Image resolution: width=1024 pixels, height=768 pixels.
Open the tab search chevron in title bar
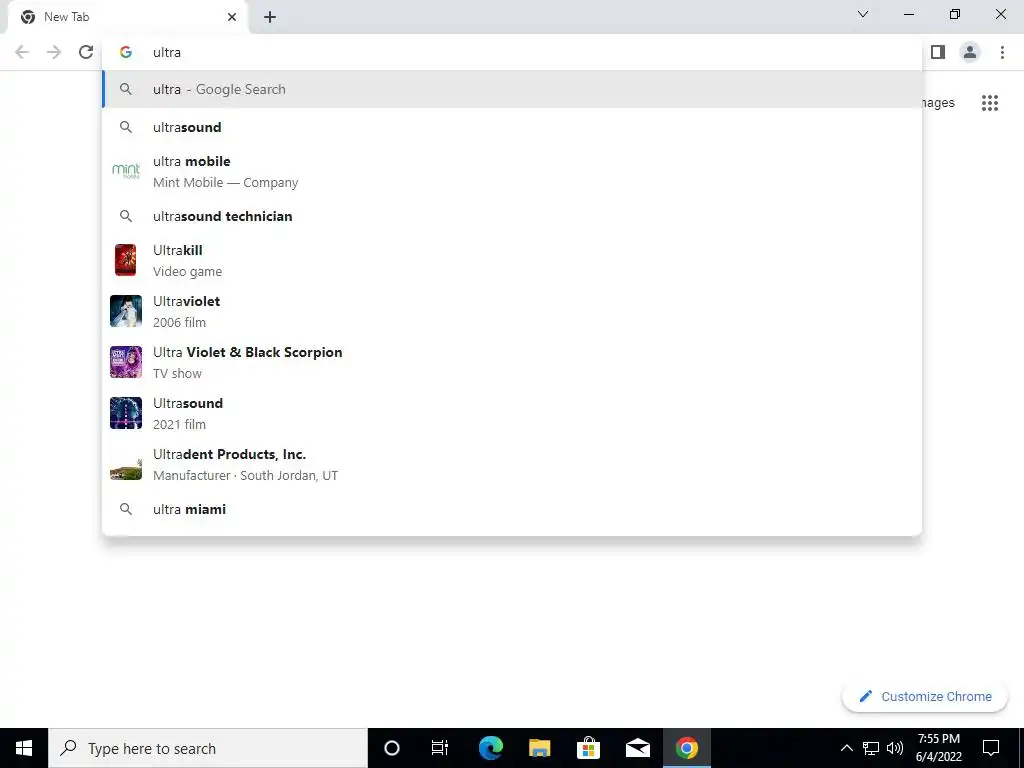863,14
